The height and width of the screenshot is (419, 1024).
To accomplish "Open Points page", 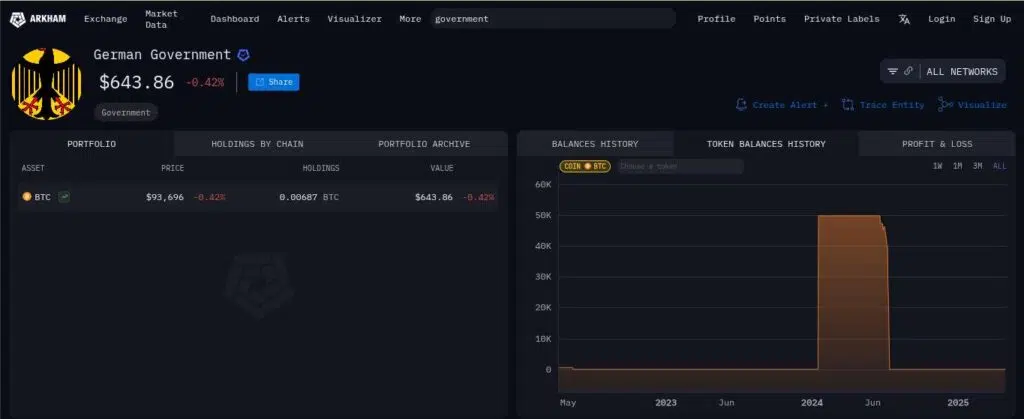I will (769, 19).
